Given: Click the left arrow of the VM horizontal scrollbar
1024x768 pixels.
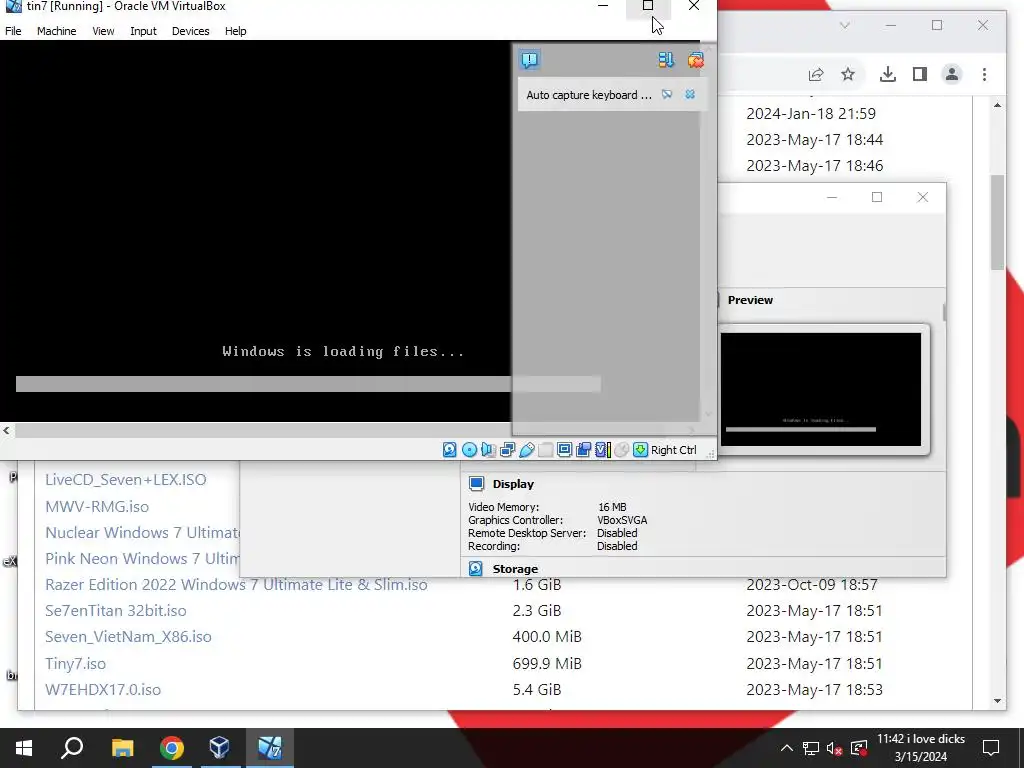Looking at the screenshot, I should point(7,430).
